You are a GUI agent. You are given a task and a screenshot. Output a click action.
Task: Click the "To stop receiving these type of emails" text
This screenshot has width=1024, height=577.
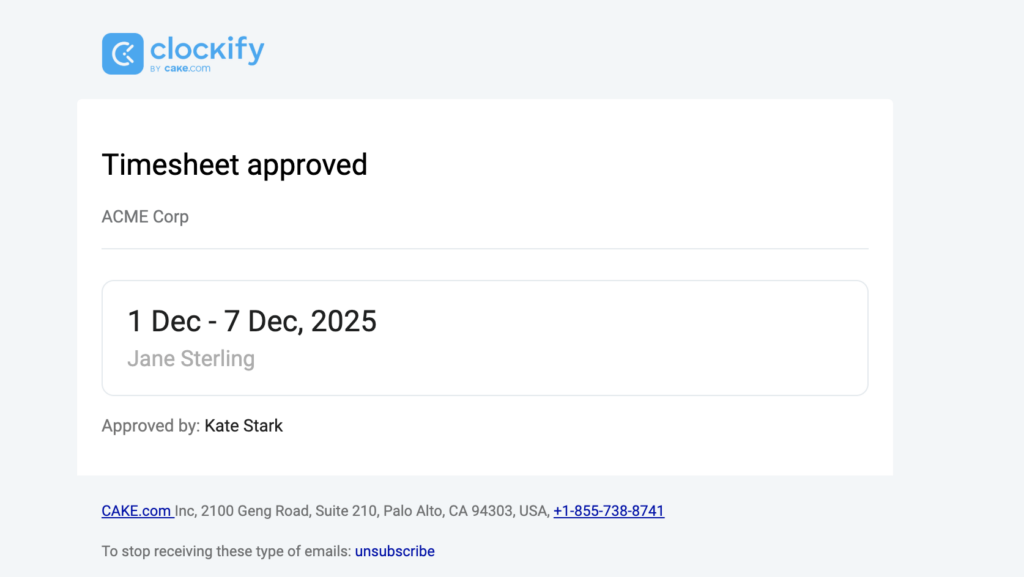[225, 551]
